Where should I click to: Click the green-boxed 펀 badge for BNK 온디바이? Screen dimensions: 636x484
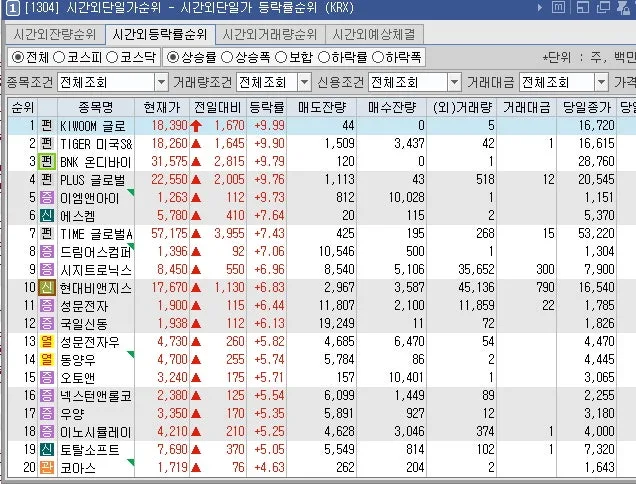(47, 161)
